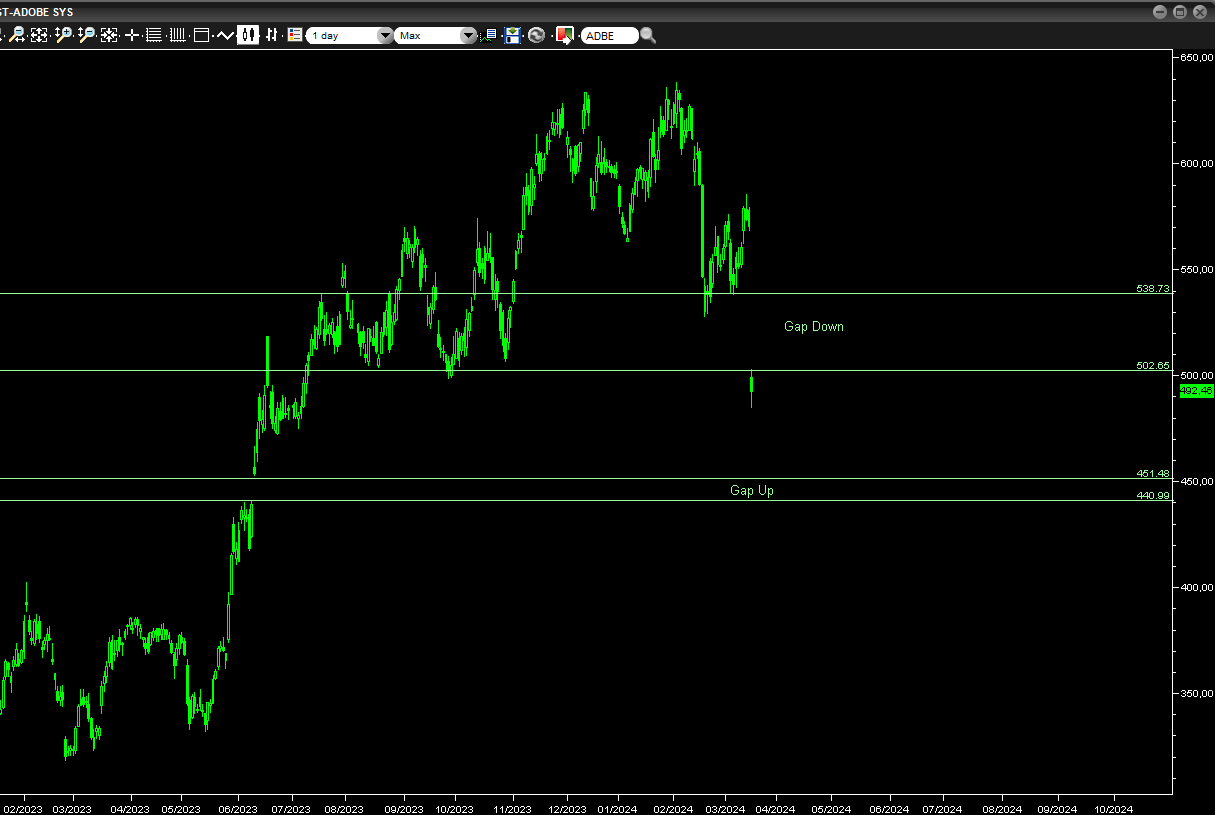Refresh chart data with the reload icon
Image resolution: width=1215 pixels, height=815 pixels.
pos(537,35)
